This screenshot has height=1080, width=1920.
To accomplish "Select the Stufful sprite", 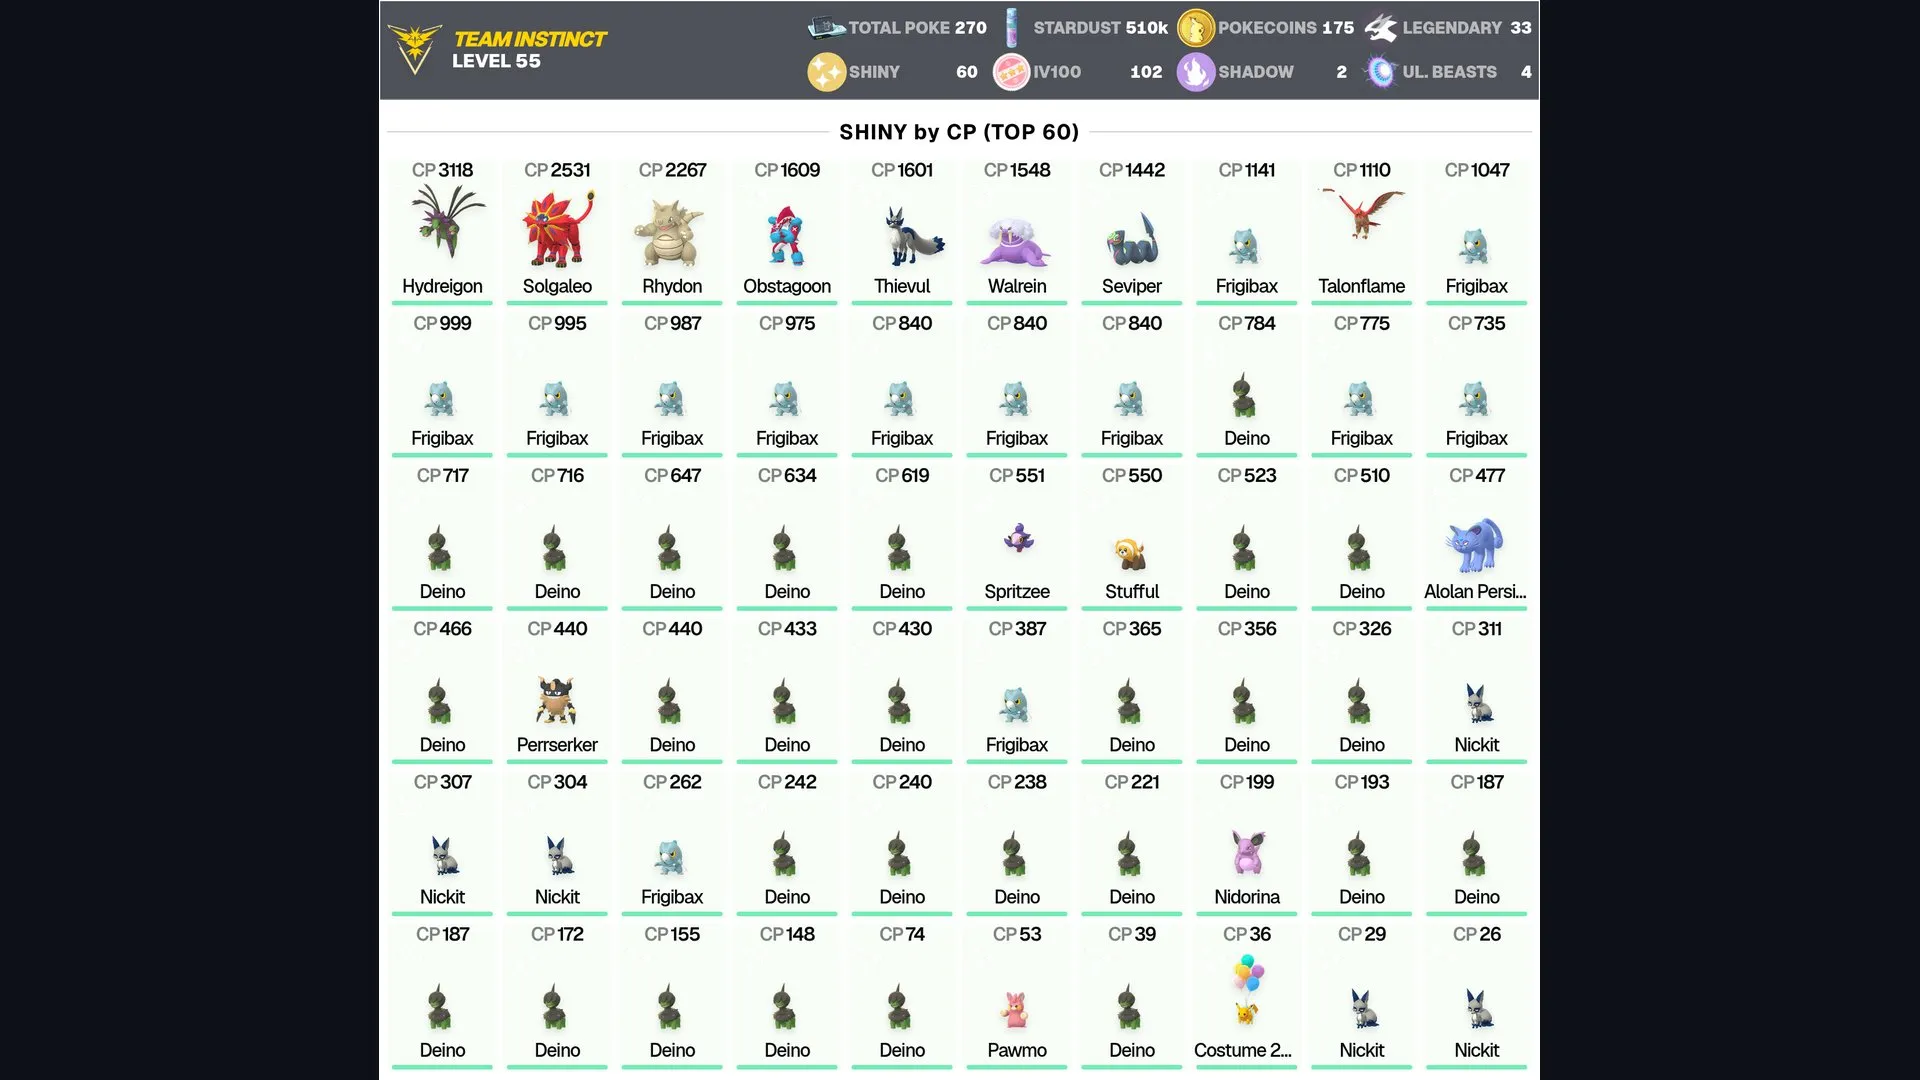I will (x=1130, y=553).
